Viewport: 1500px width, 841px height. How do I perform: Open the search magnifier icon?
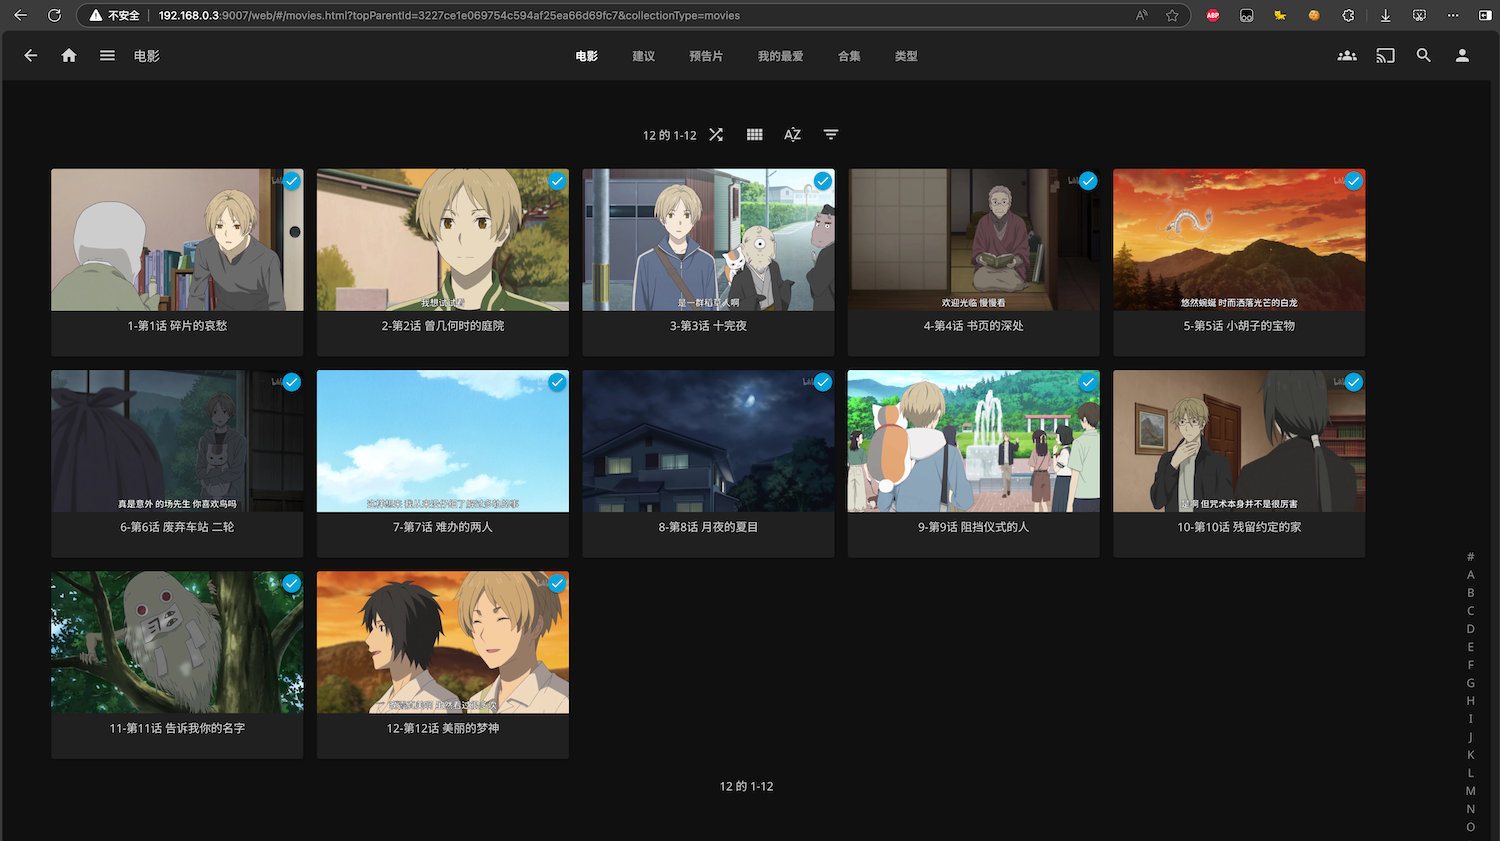(1424, 56)
